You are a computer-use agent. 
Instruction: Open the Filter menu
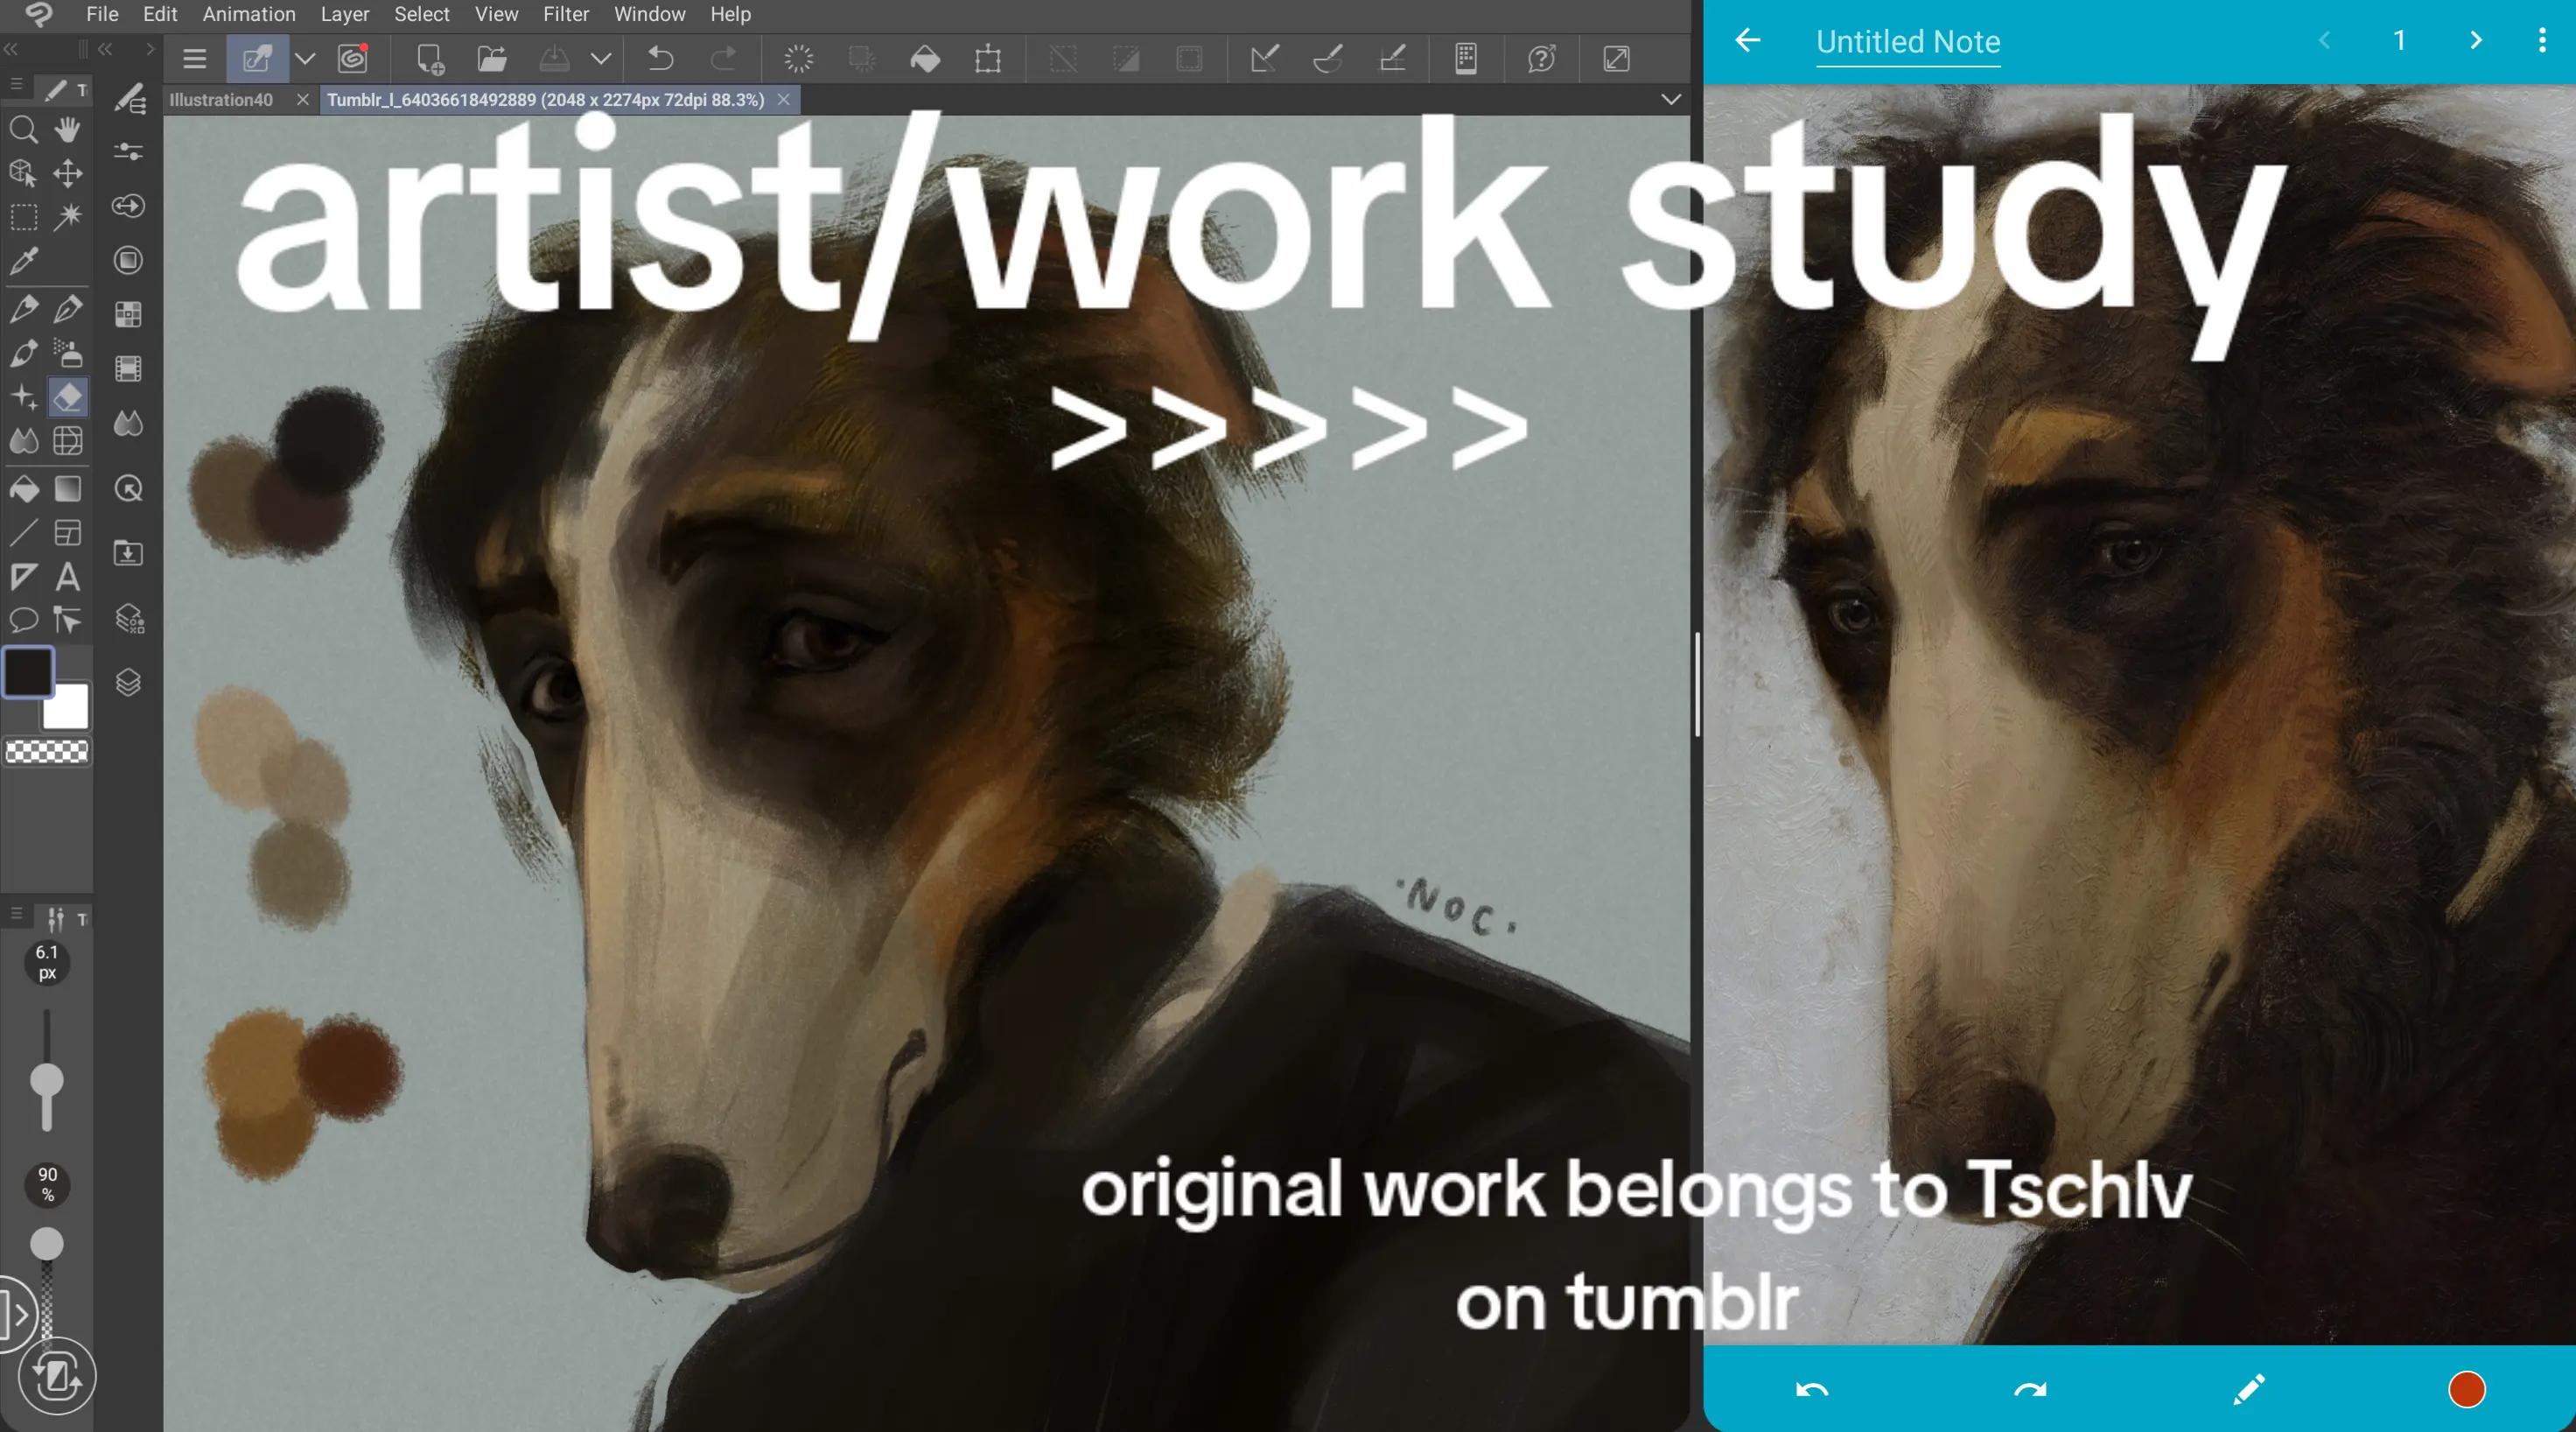tap(566, 14)
